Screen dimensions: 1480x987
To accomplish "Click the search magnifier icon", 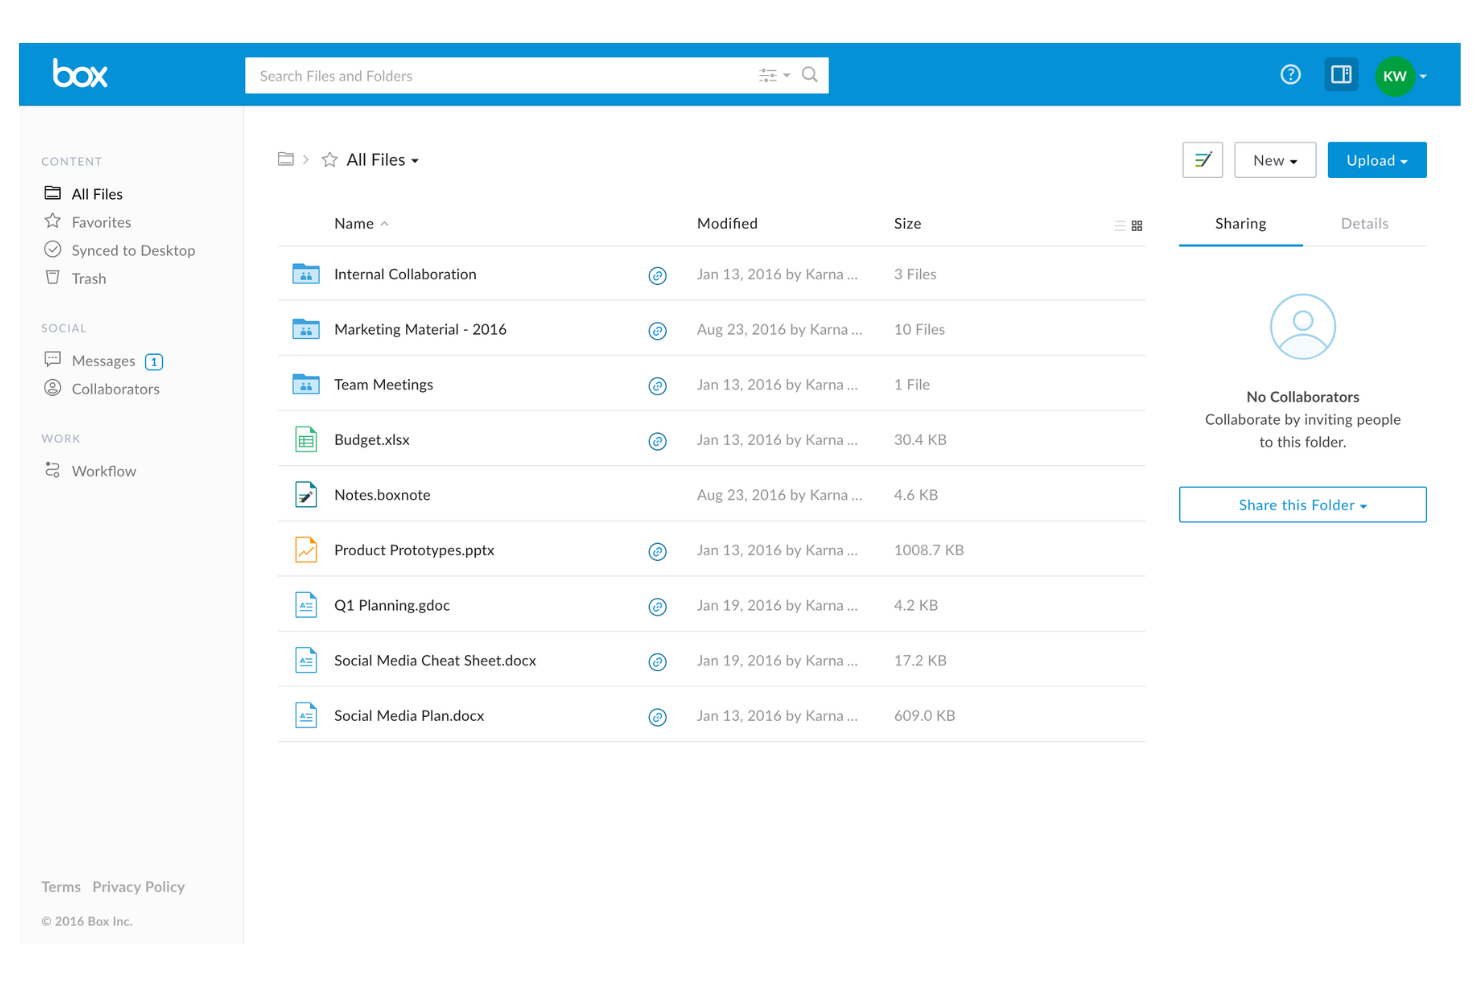I will (809, 74).
